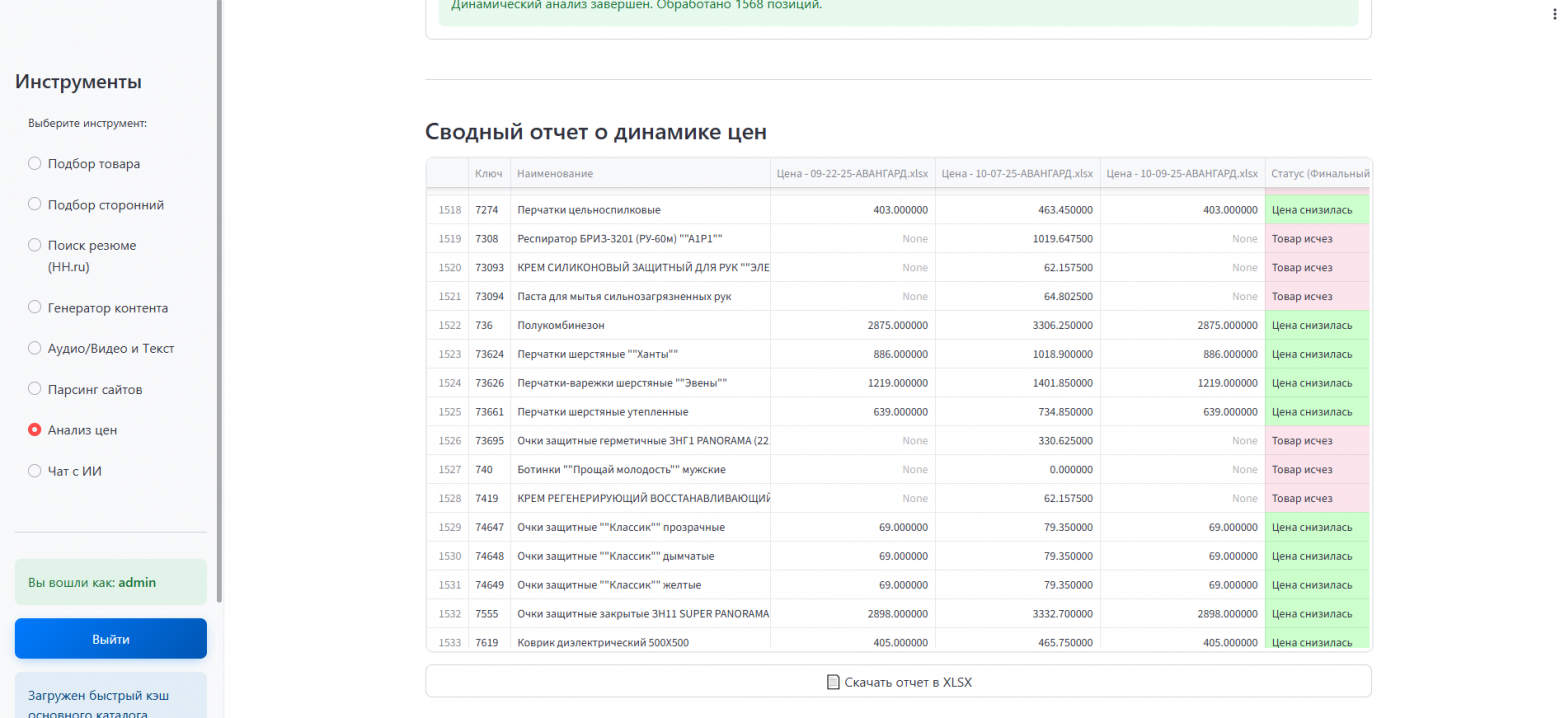Select the row 1519 "Респиратор БРИЗ-3201" name cell

[619, 239]
